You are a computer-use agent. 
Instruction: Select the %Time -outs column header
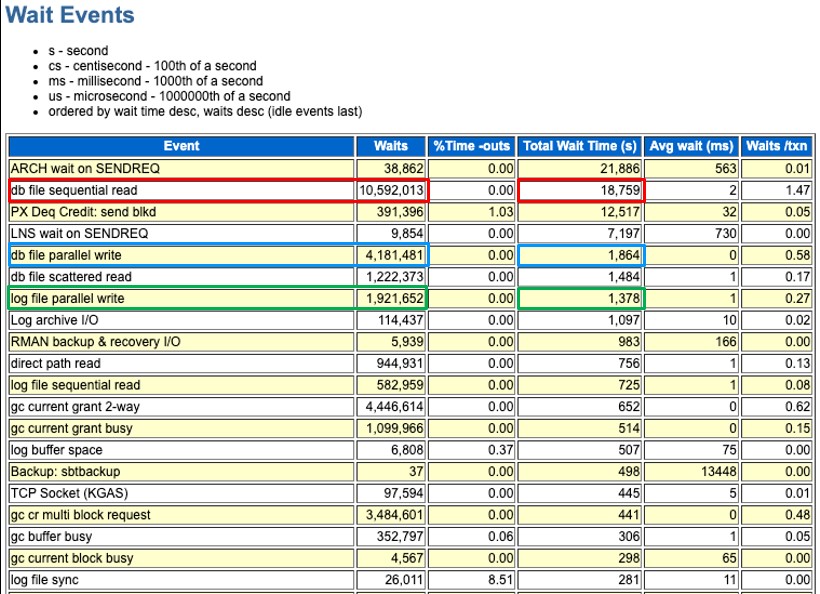click(471, 146)
